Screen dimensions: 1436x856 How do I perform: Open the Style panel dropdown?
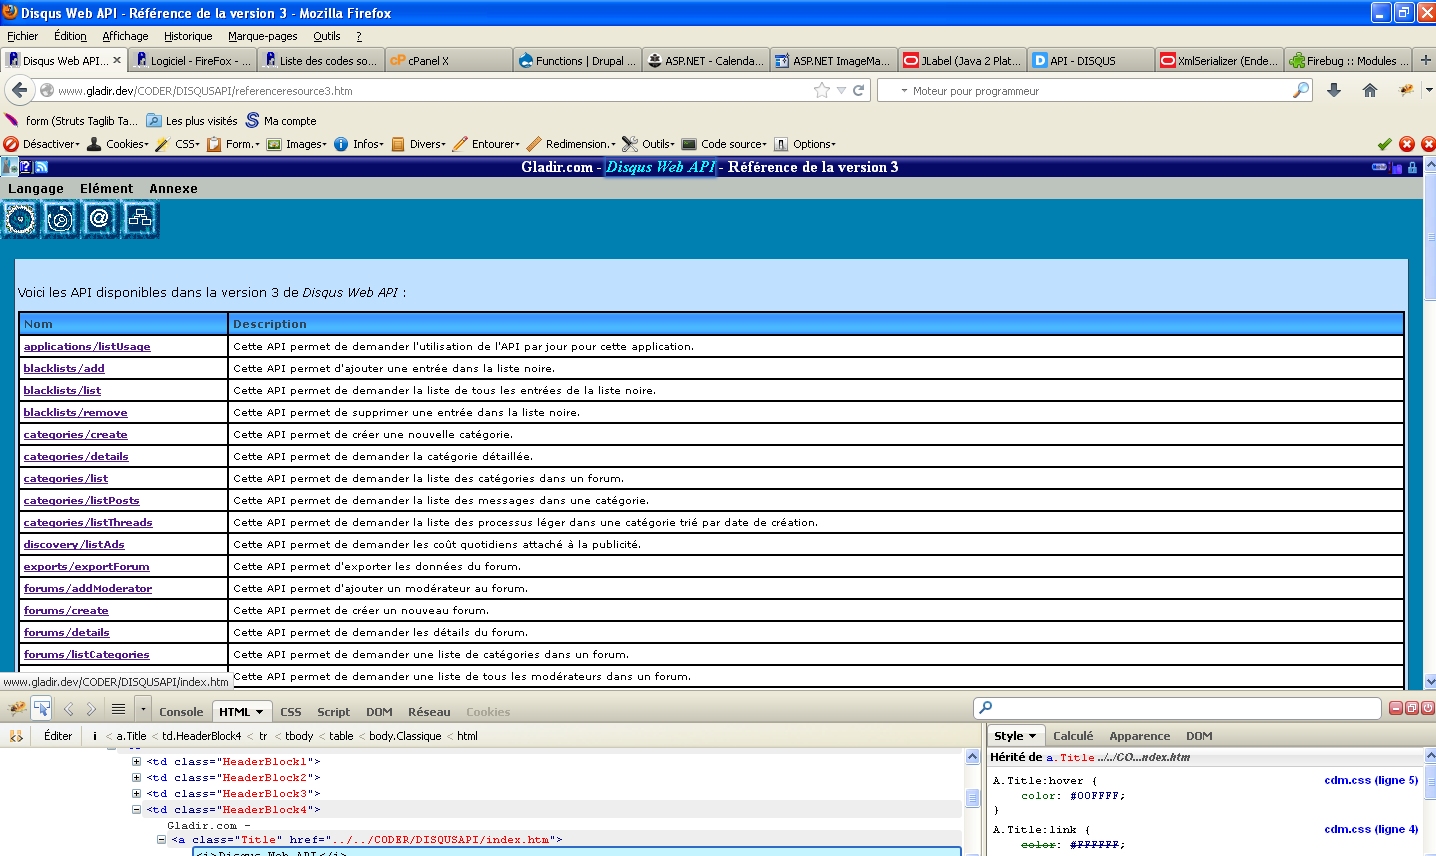1015,736
